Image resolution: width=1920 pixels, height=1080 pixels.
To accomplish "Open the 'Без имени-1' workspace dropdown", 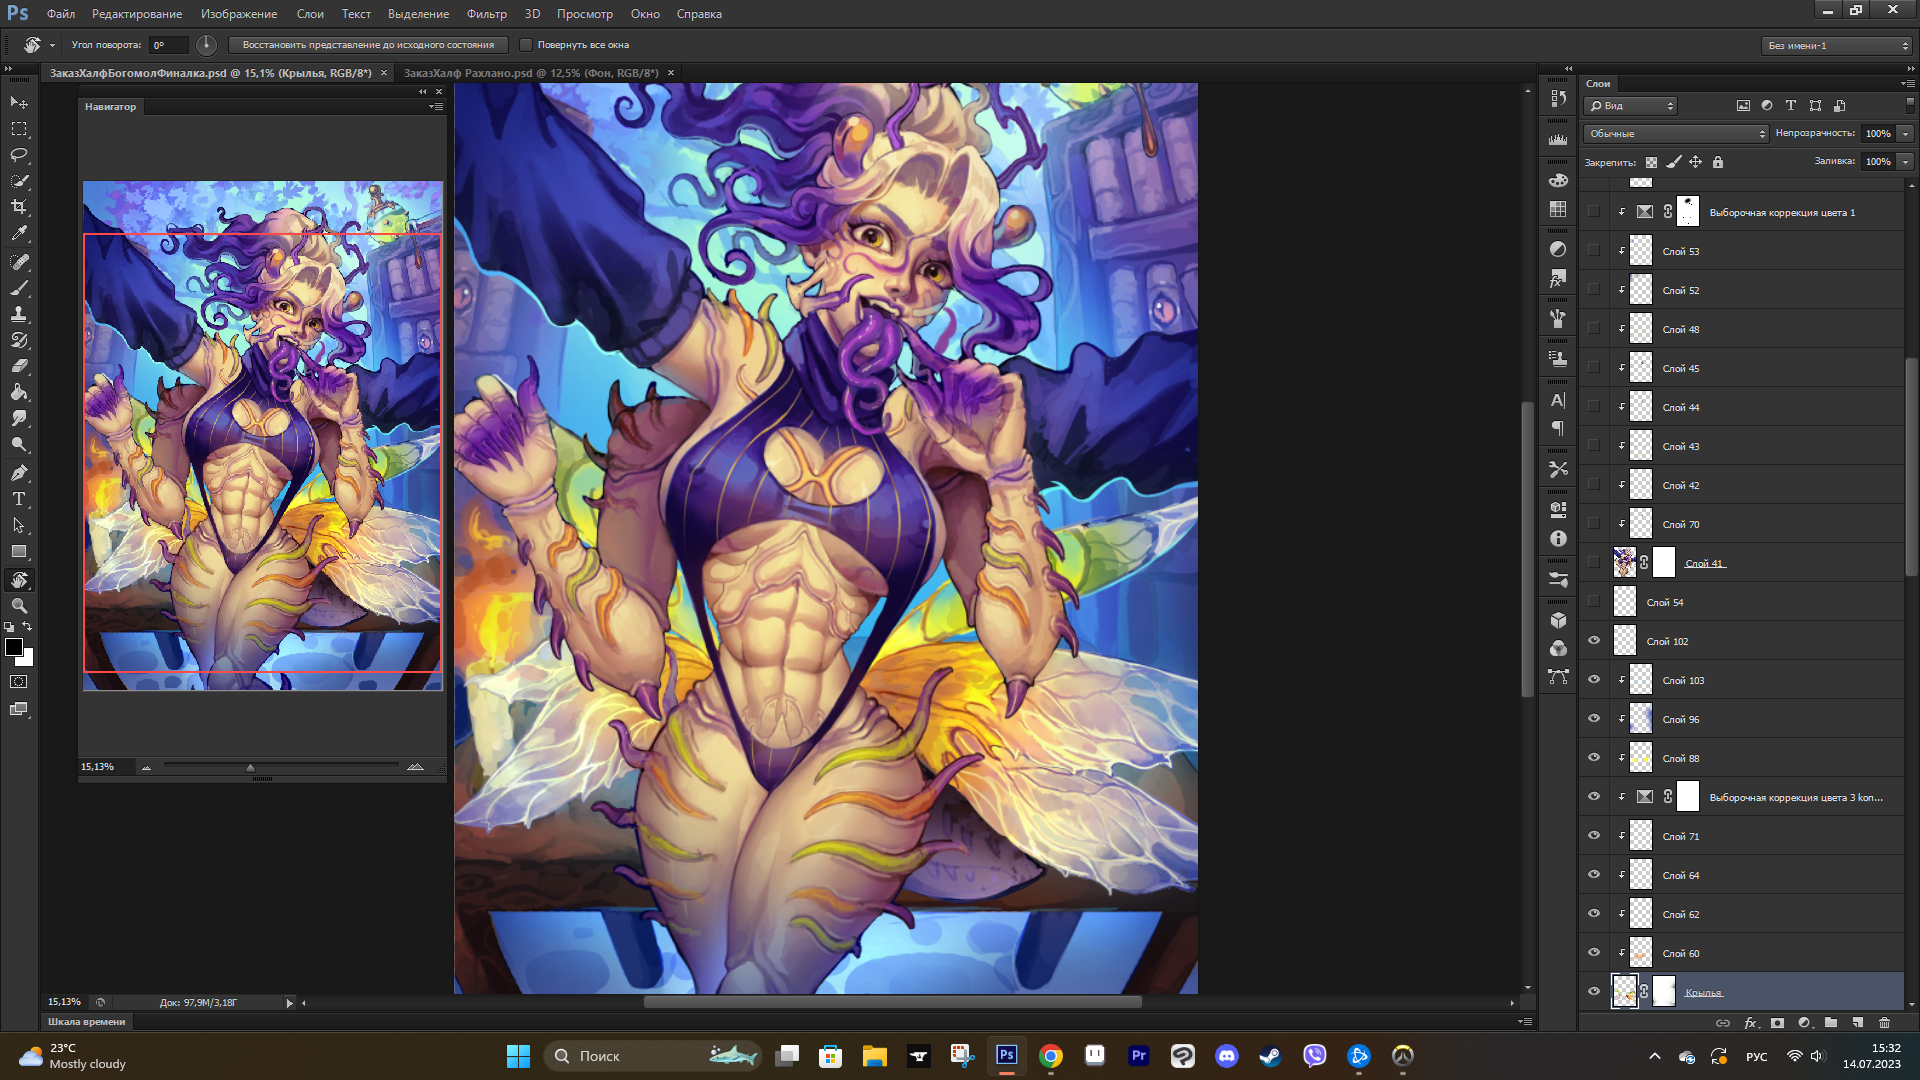I will pyautogui.click(x=1837, y=45).
